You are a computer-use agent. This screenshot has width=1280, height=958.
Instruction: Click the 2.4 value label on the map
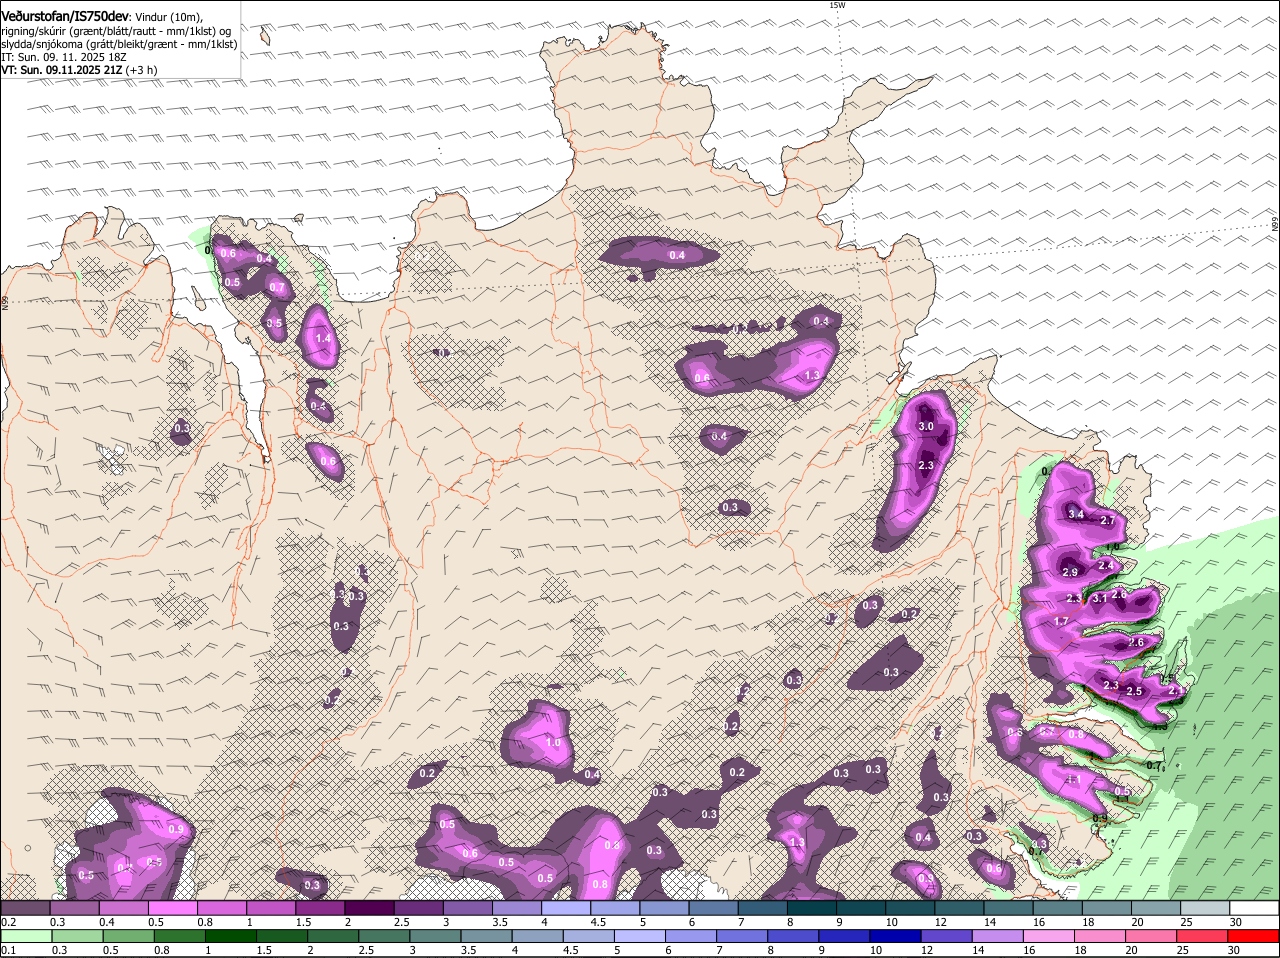coord(1106,565)
